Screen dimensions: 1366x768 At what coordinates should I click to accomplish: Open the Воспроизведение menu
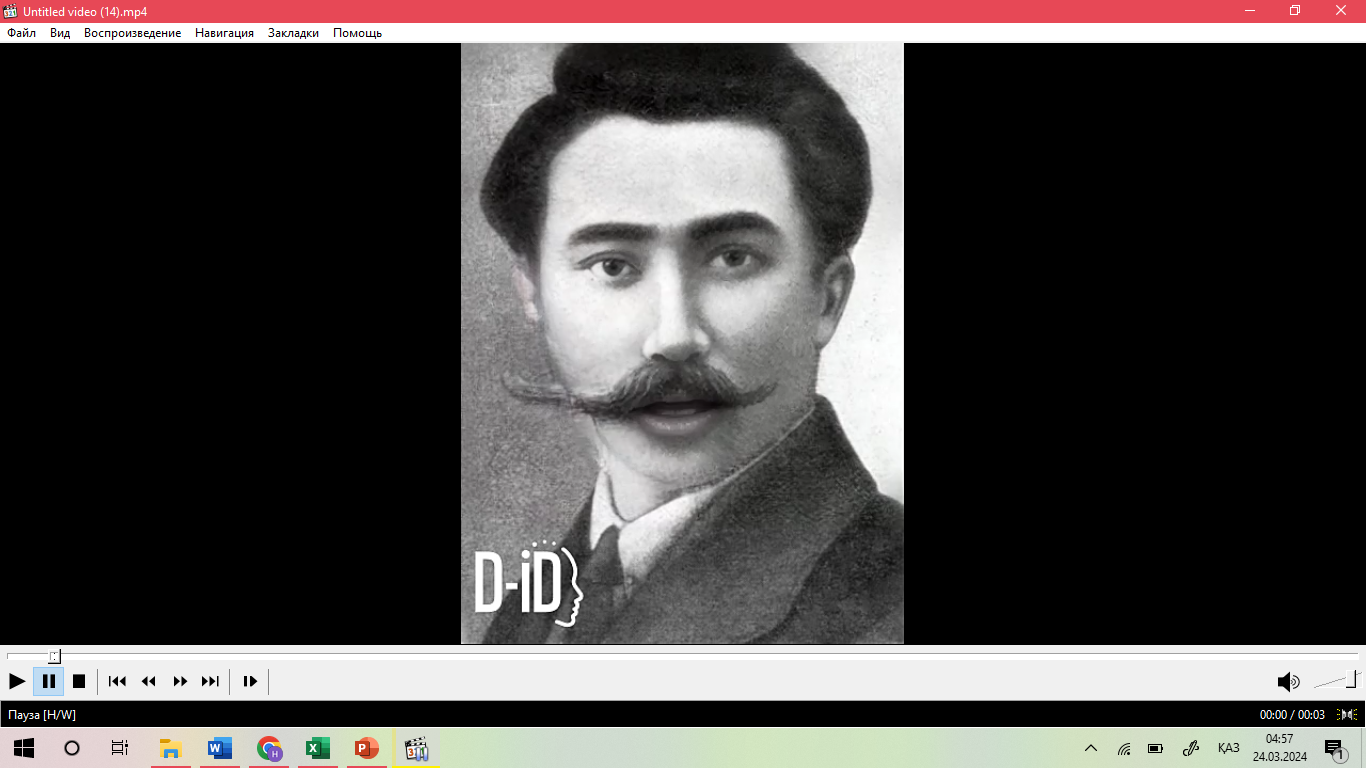pyautogui.click(x=132, y=33)
